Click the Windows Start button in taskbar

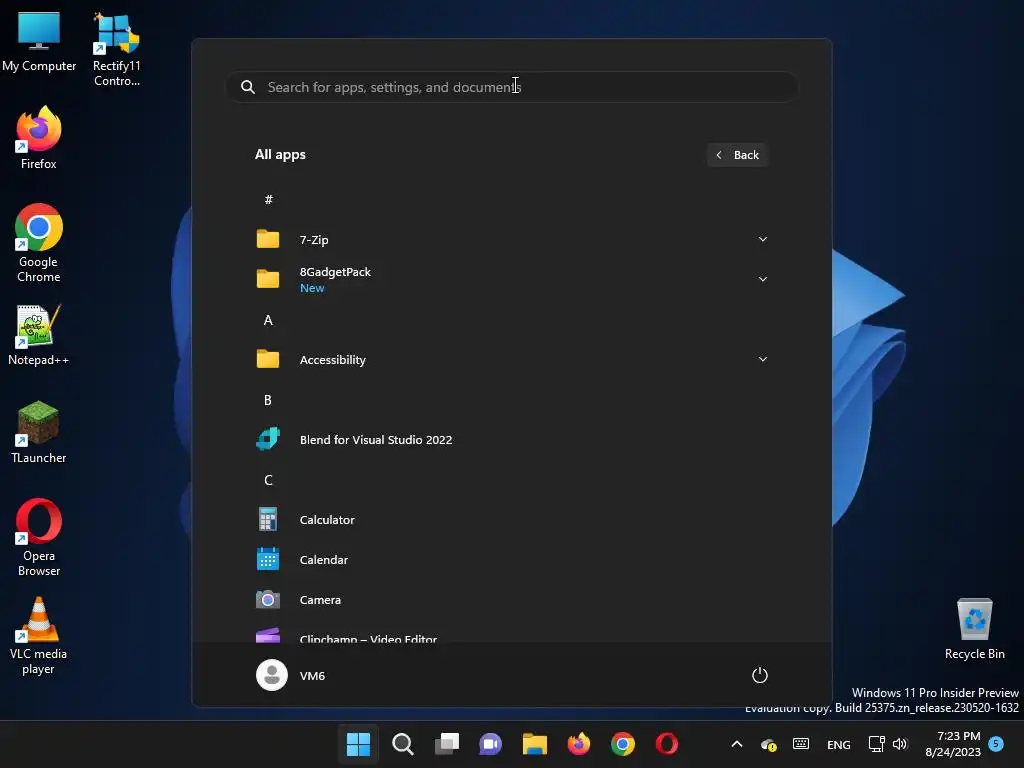point(358,744)
